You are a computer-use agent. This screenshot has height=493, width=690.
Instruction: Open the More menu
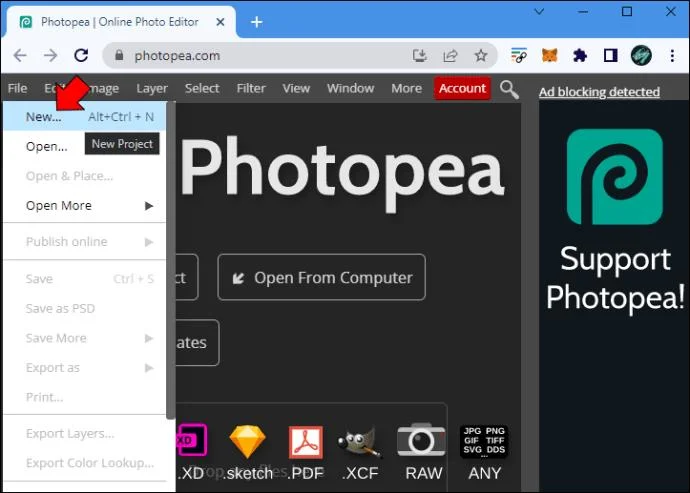[407, 88]
